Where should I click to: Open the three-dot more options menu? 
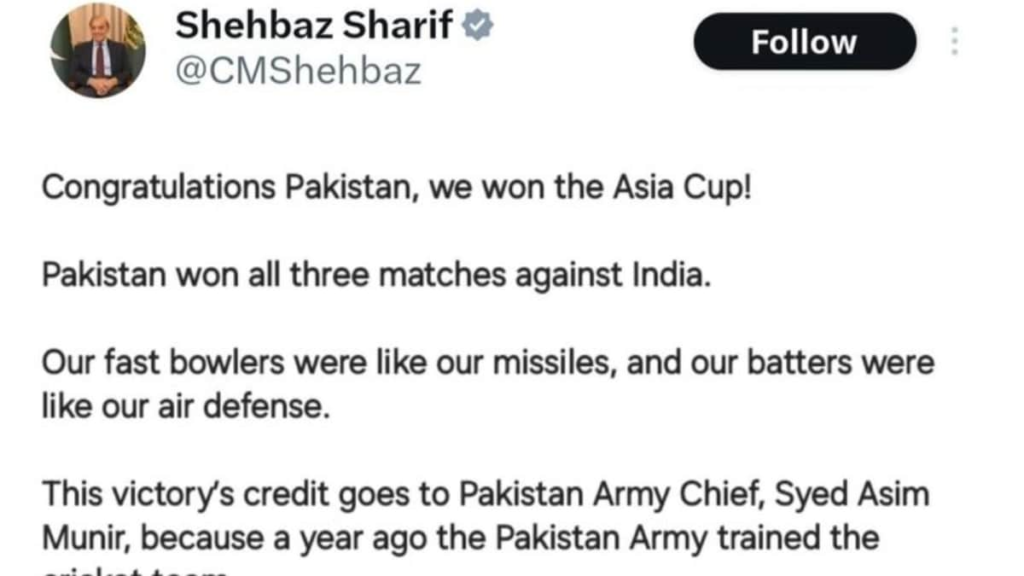pos(955,41)
